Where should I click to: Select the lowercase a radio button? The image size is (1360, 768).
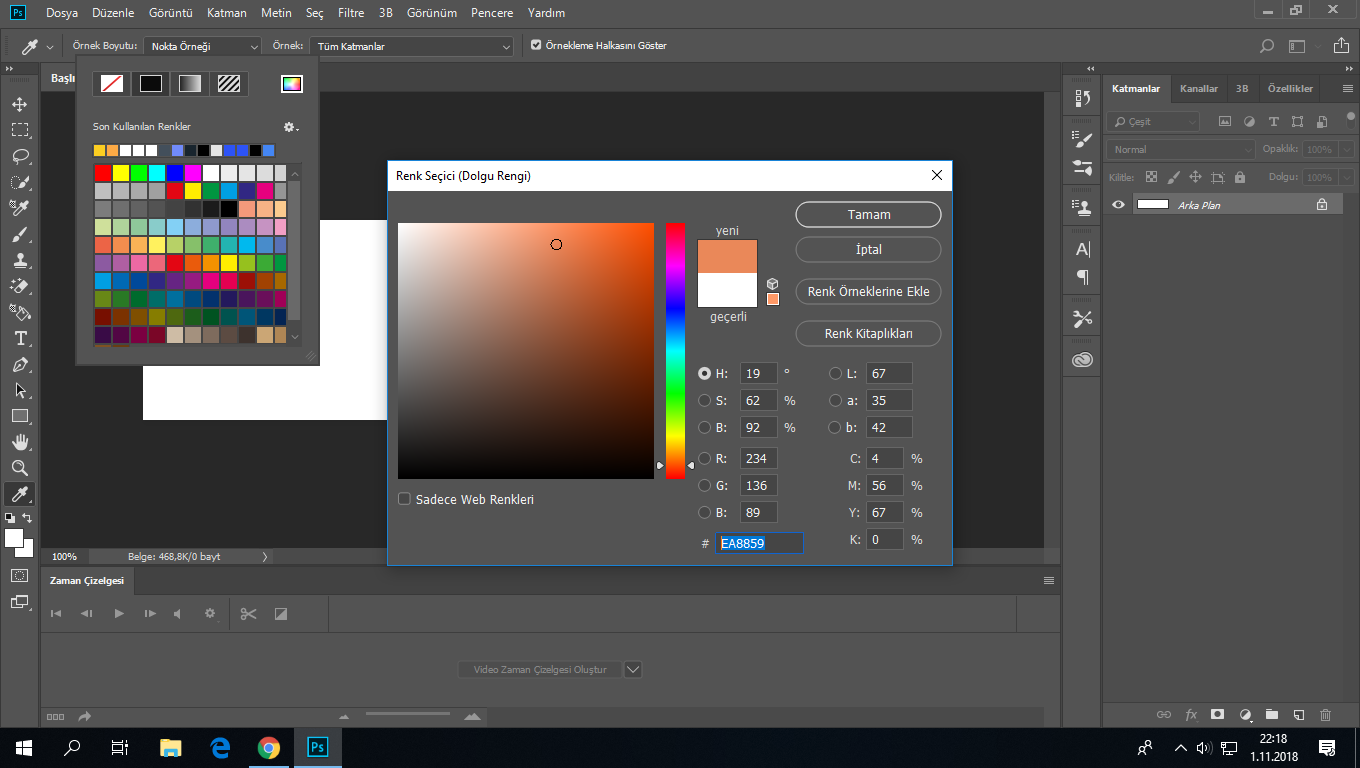[x=835, y=401]
